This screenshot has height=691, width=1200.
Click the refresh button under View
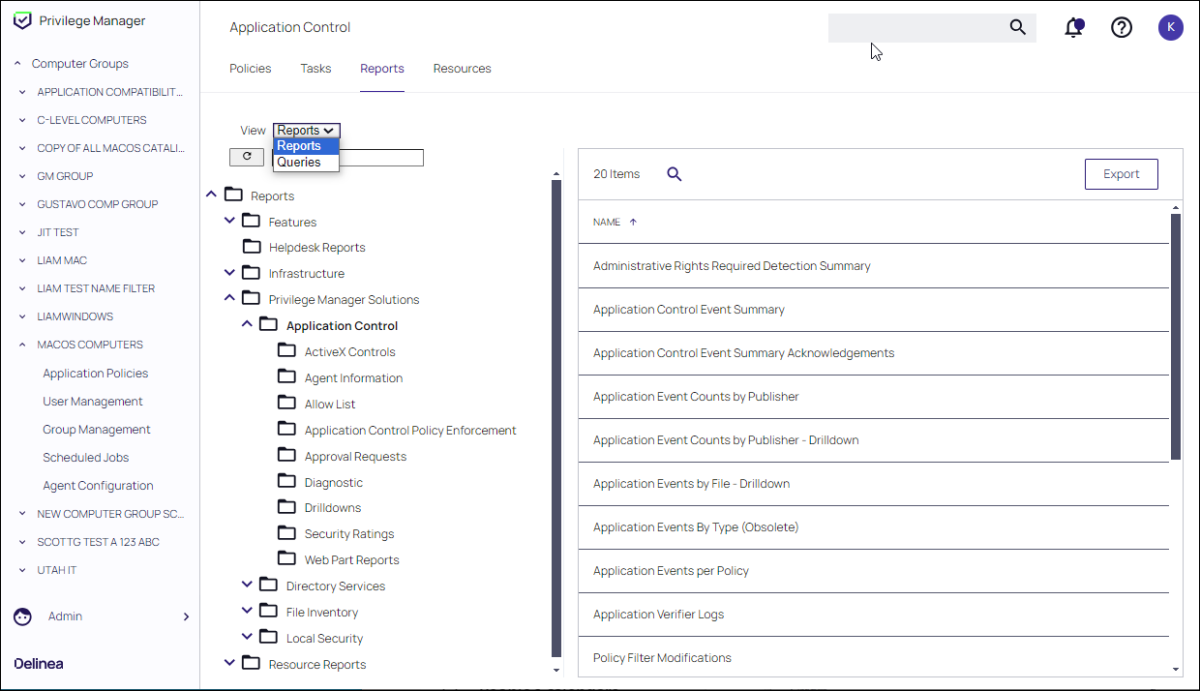point(246,157)
